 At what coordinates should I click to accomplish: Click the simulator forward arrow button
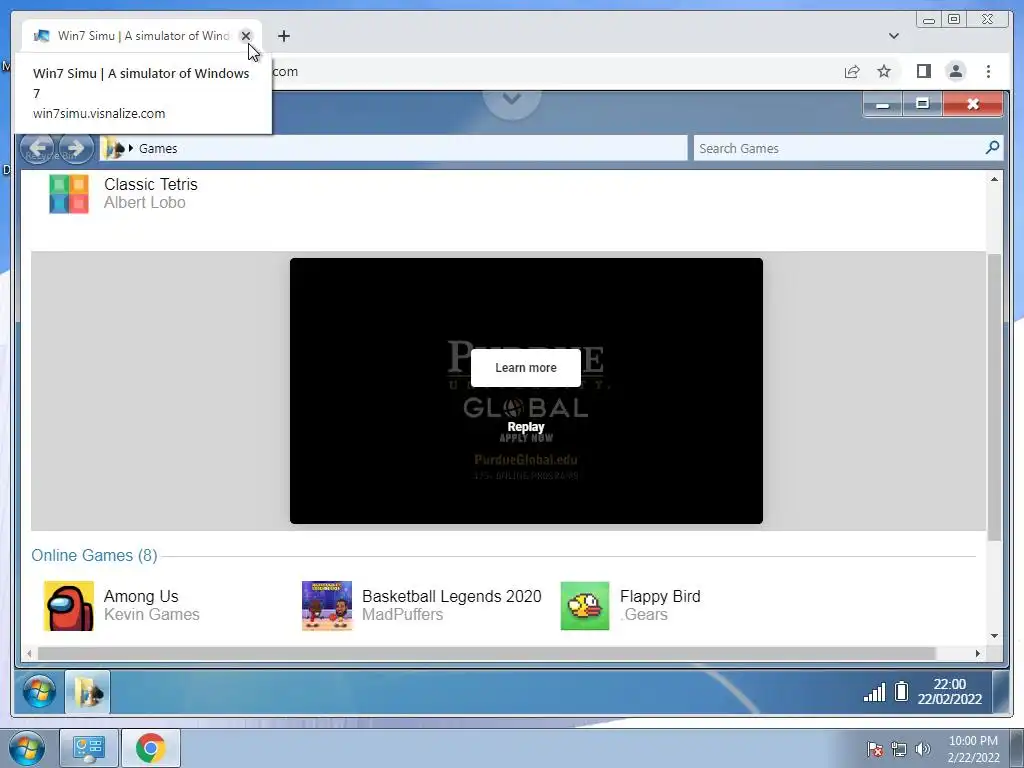coord(75,148)
